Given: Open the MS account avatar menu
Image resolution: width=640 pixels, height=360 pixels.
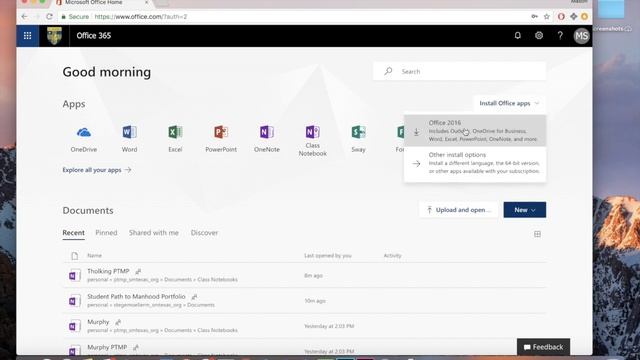Looking at the screenshot, I should (x=581, y=36).
